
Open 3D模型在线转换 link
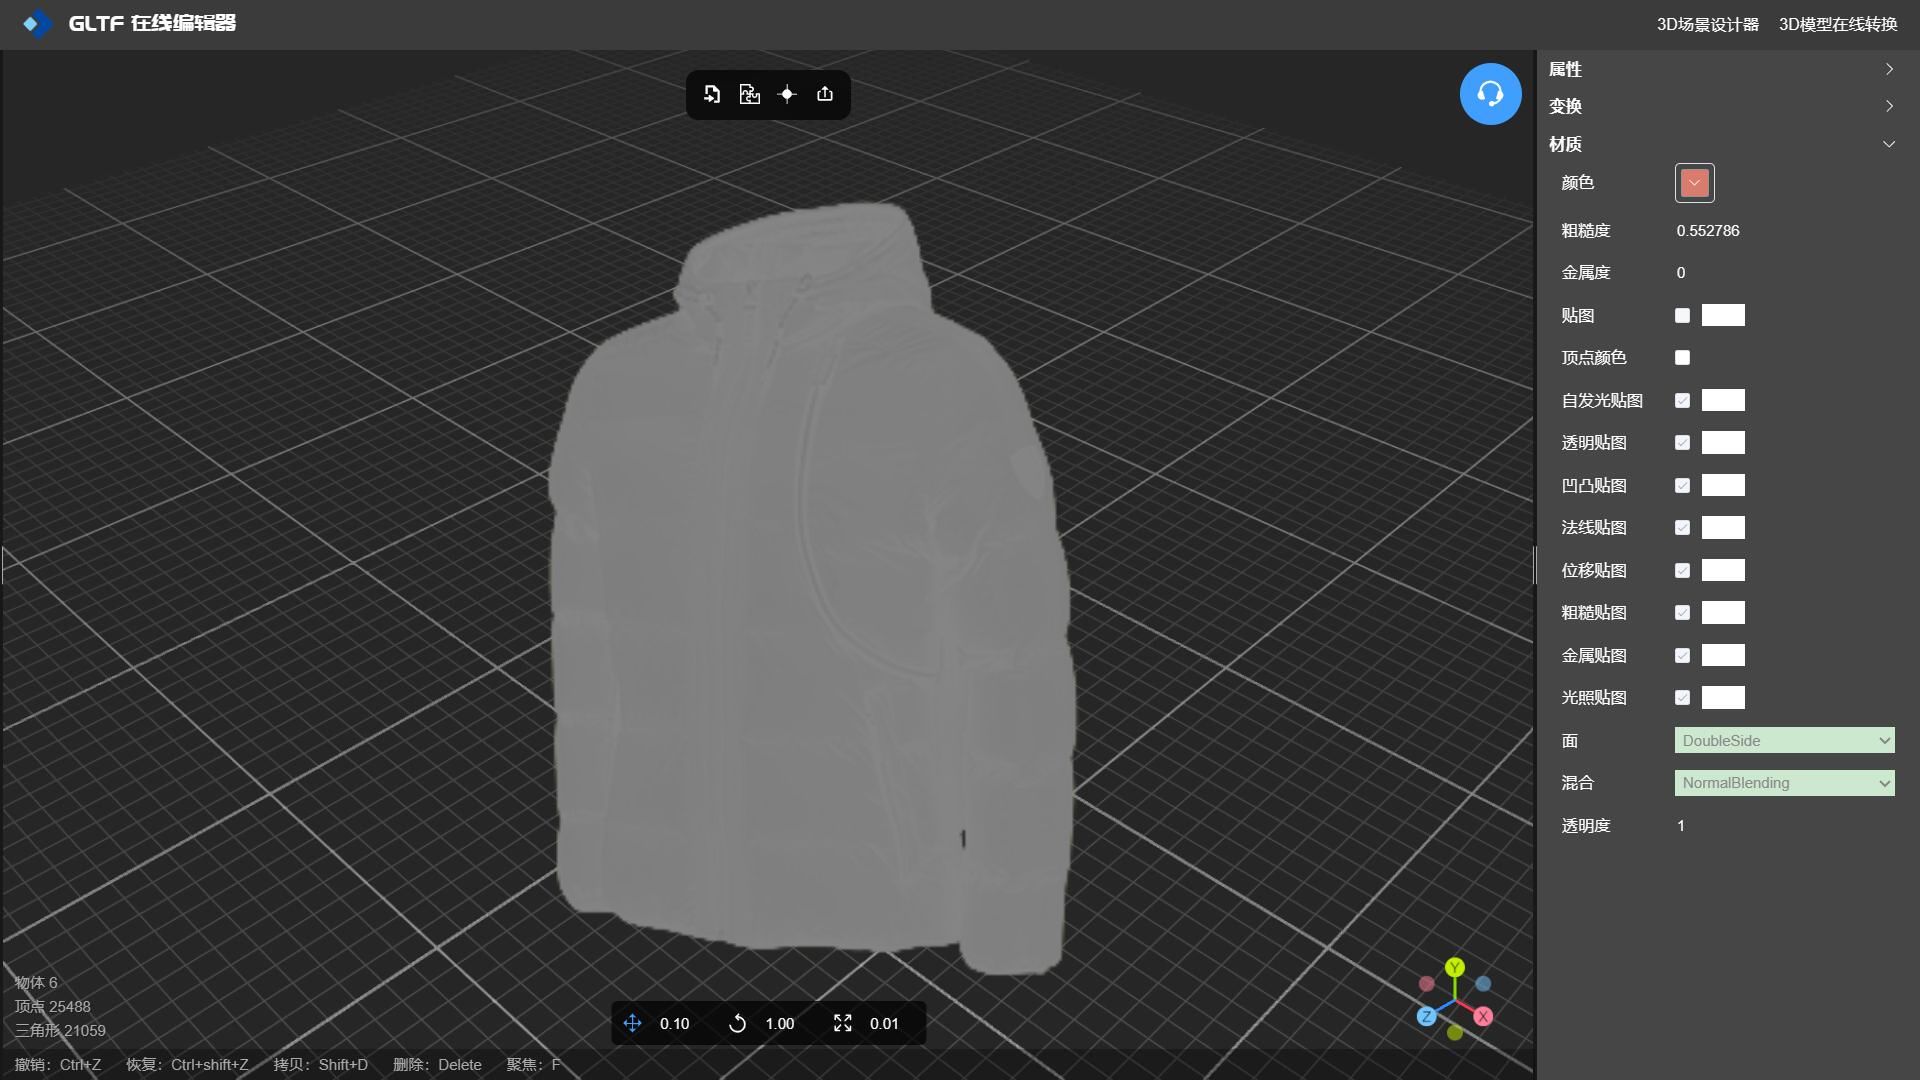1838,24
